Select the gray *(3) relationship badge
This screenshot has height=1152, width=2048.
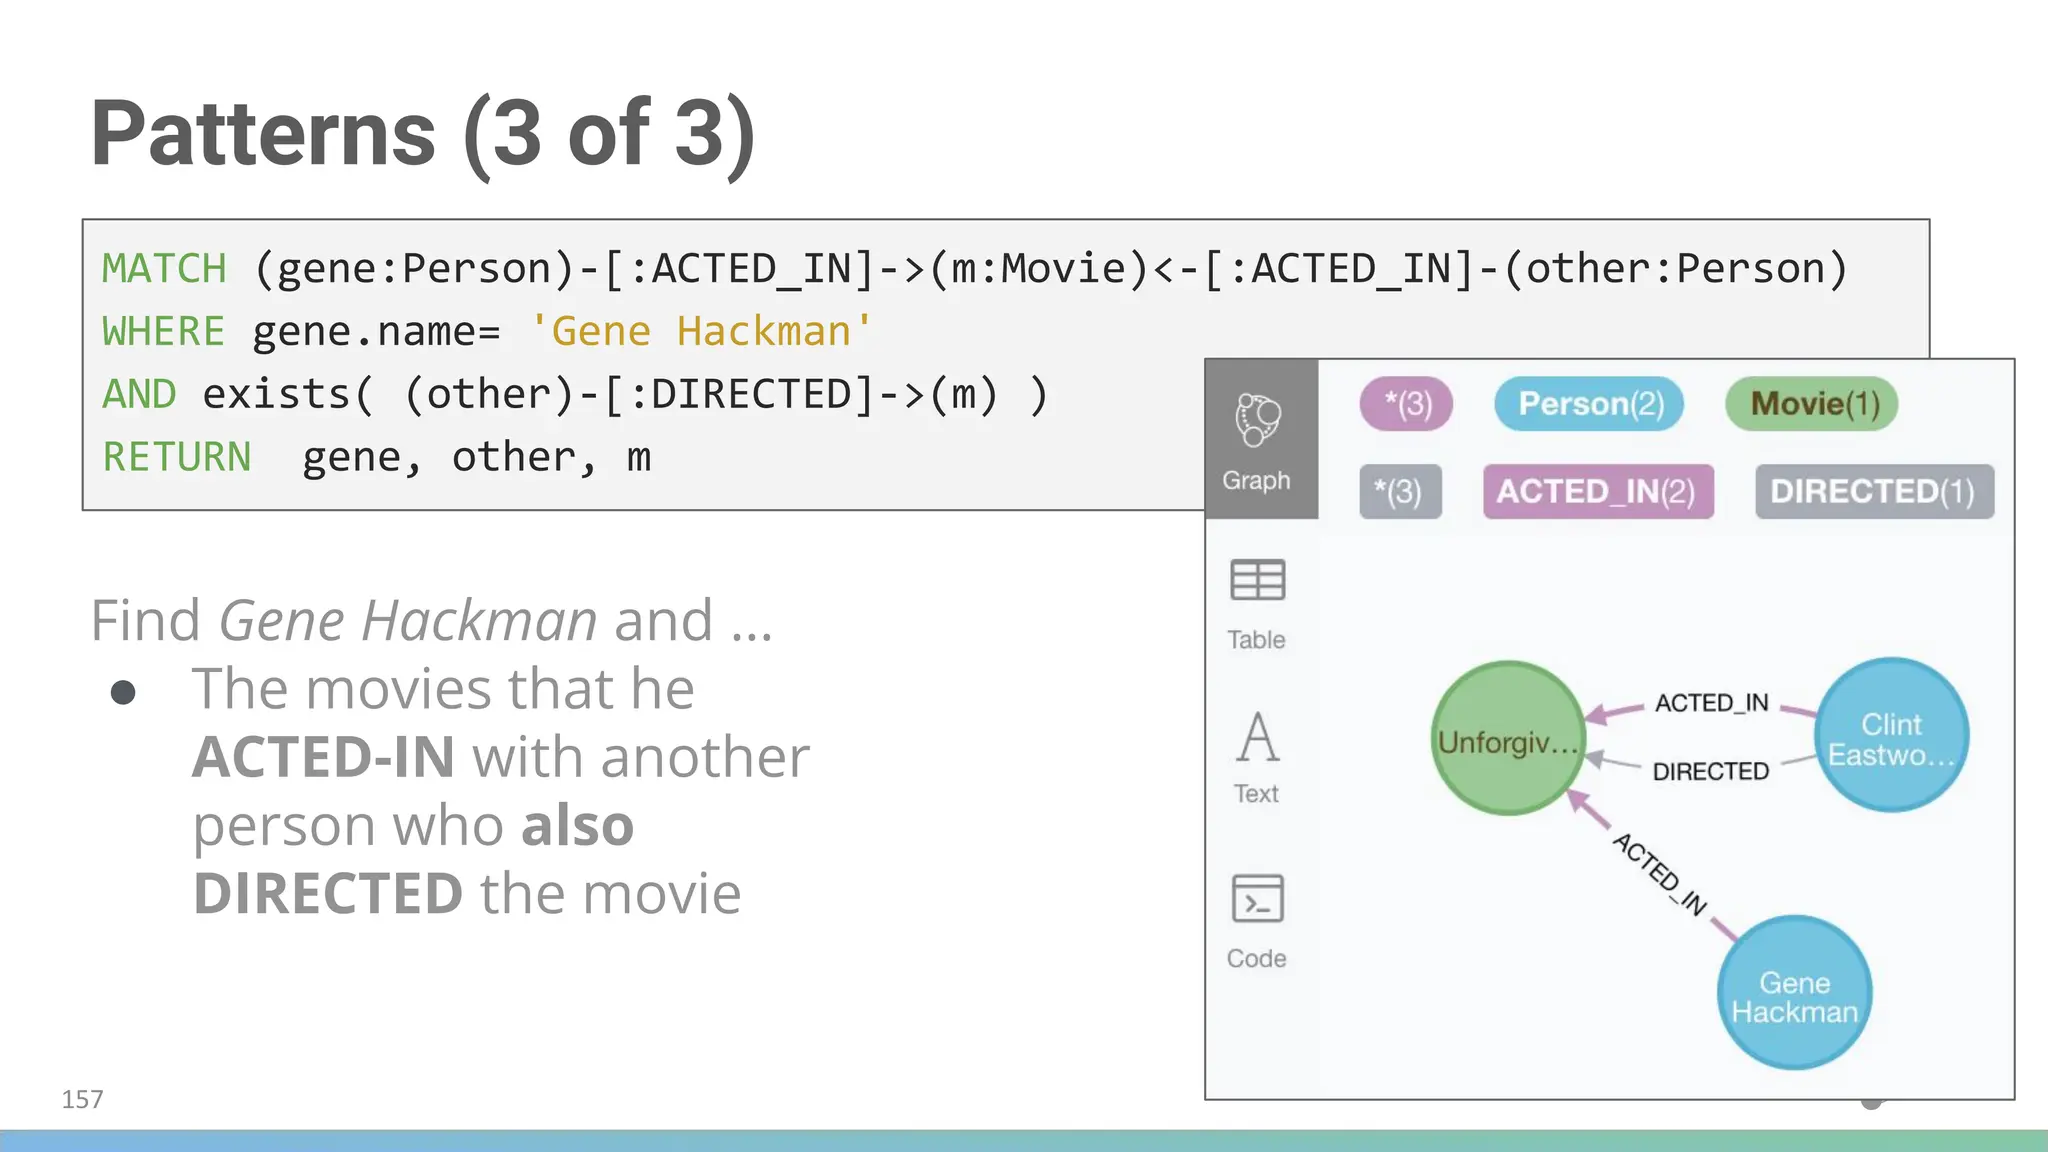tap(1400, 491)
